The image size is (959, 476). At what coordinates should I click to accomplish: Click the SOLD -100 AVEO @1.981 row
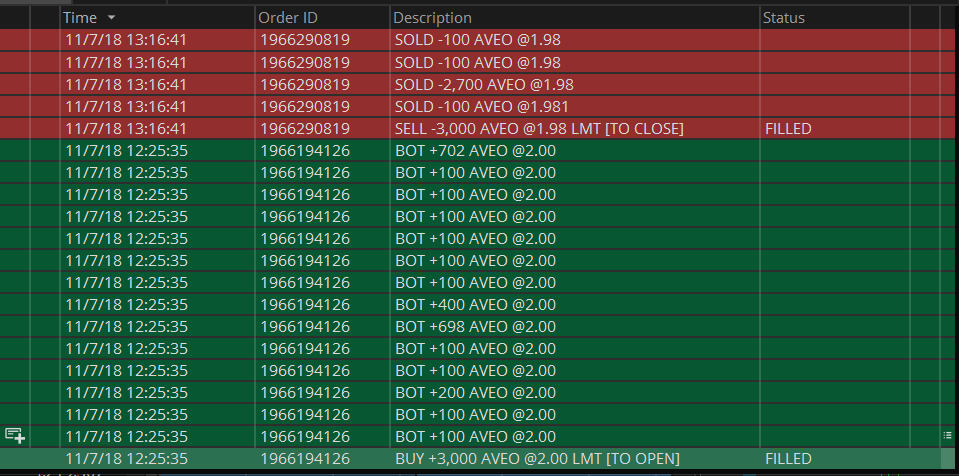pyautogui.click(x=485, y=106)
